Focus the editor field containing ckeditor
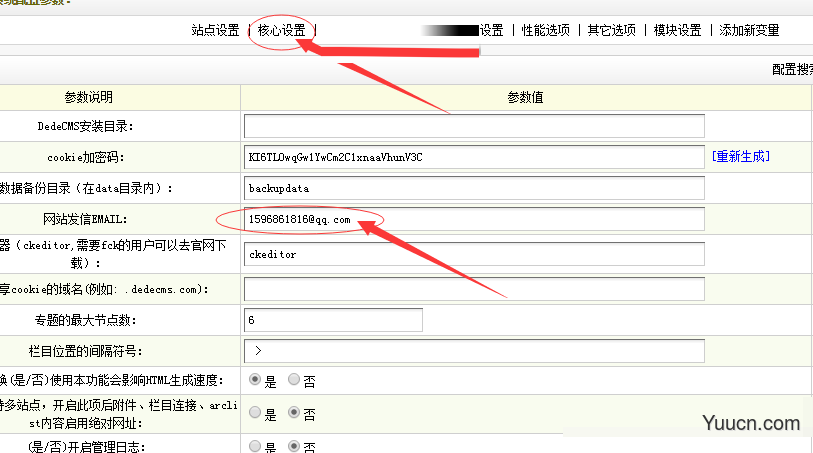This screenshot has height=453, width=813. [474, 254]
